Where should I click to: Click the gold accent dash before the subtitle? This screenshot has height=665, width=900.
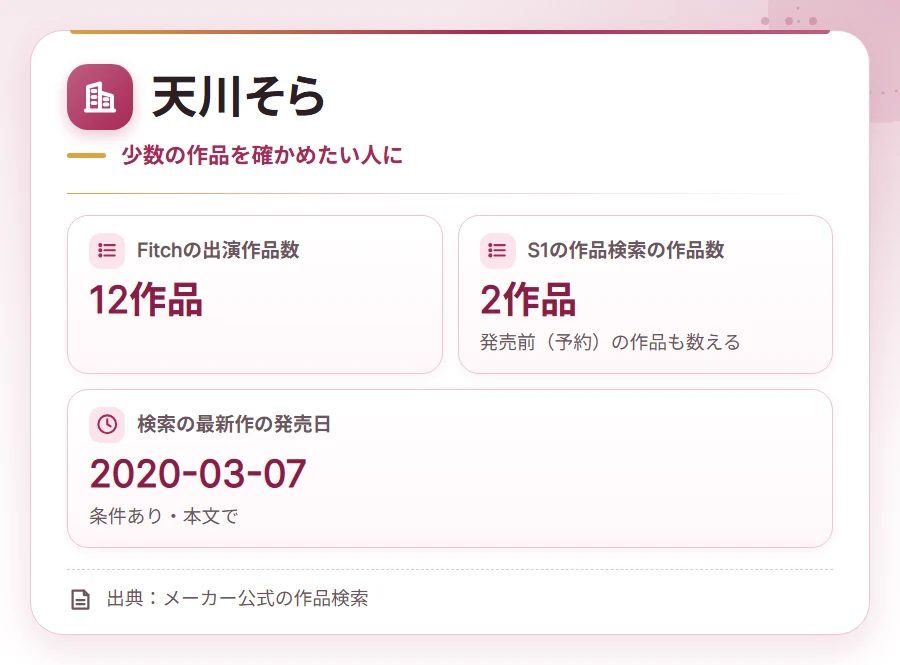87,155
